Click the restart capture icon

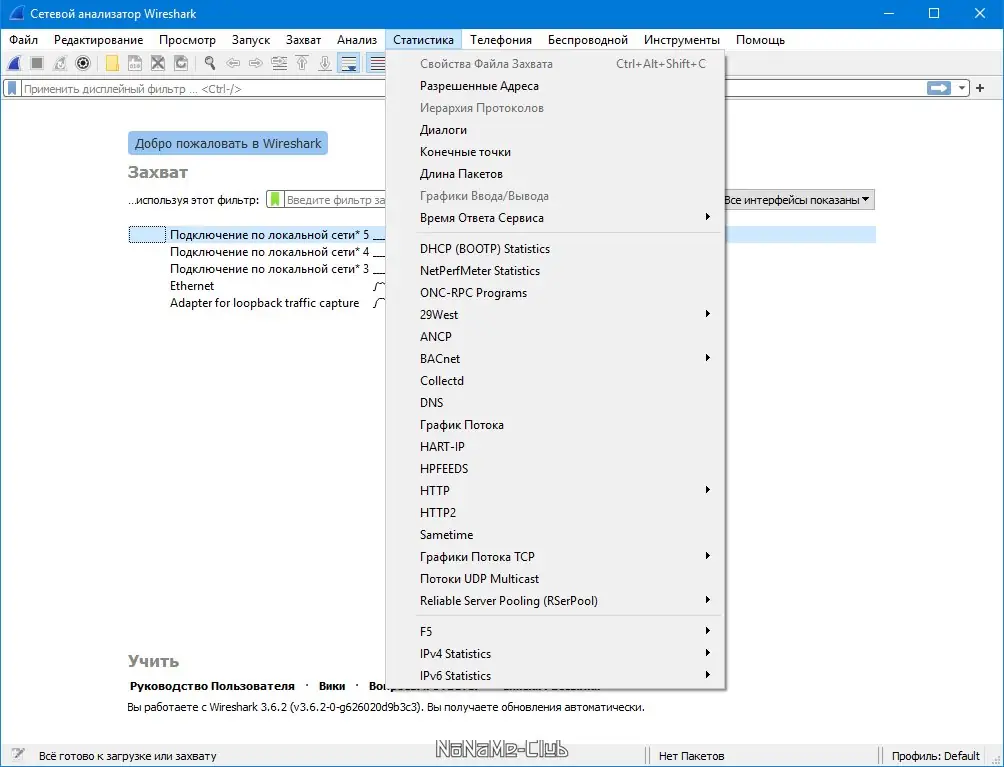click(60, 63)
